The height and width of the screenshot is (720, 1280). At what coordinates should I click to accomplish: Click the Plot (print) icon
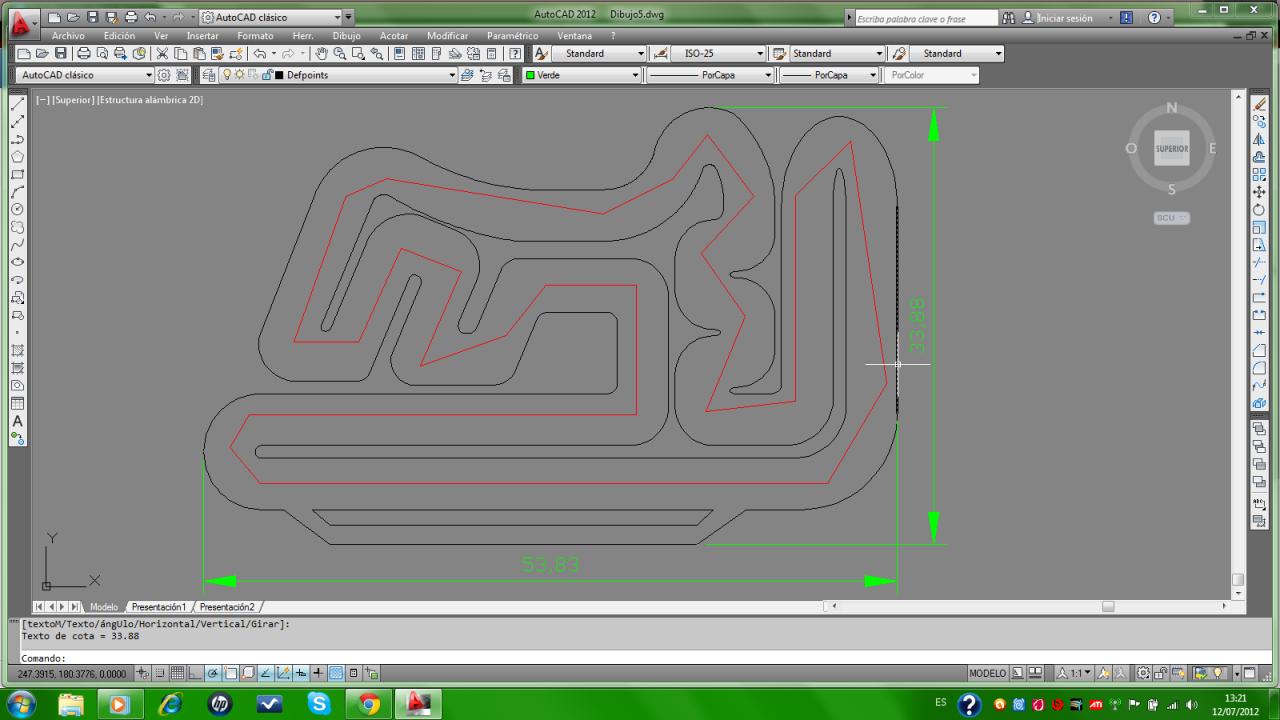pyautogui.click(x=84, y=53)
